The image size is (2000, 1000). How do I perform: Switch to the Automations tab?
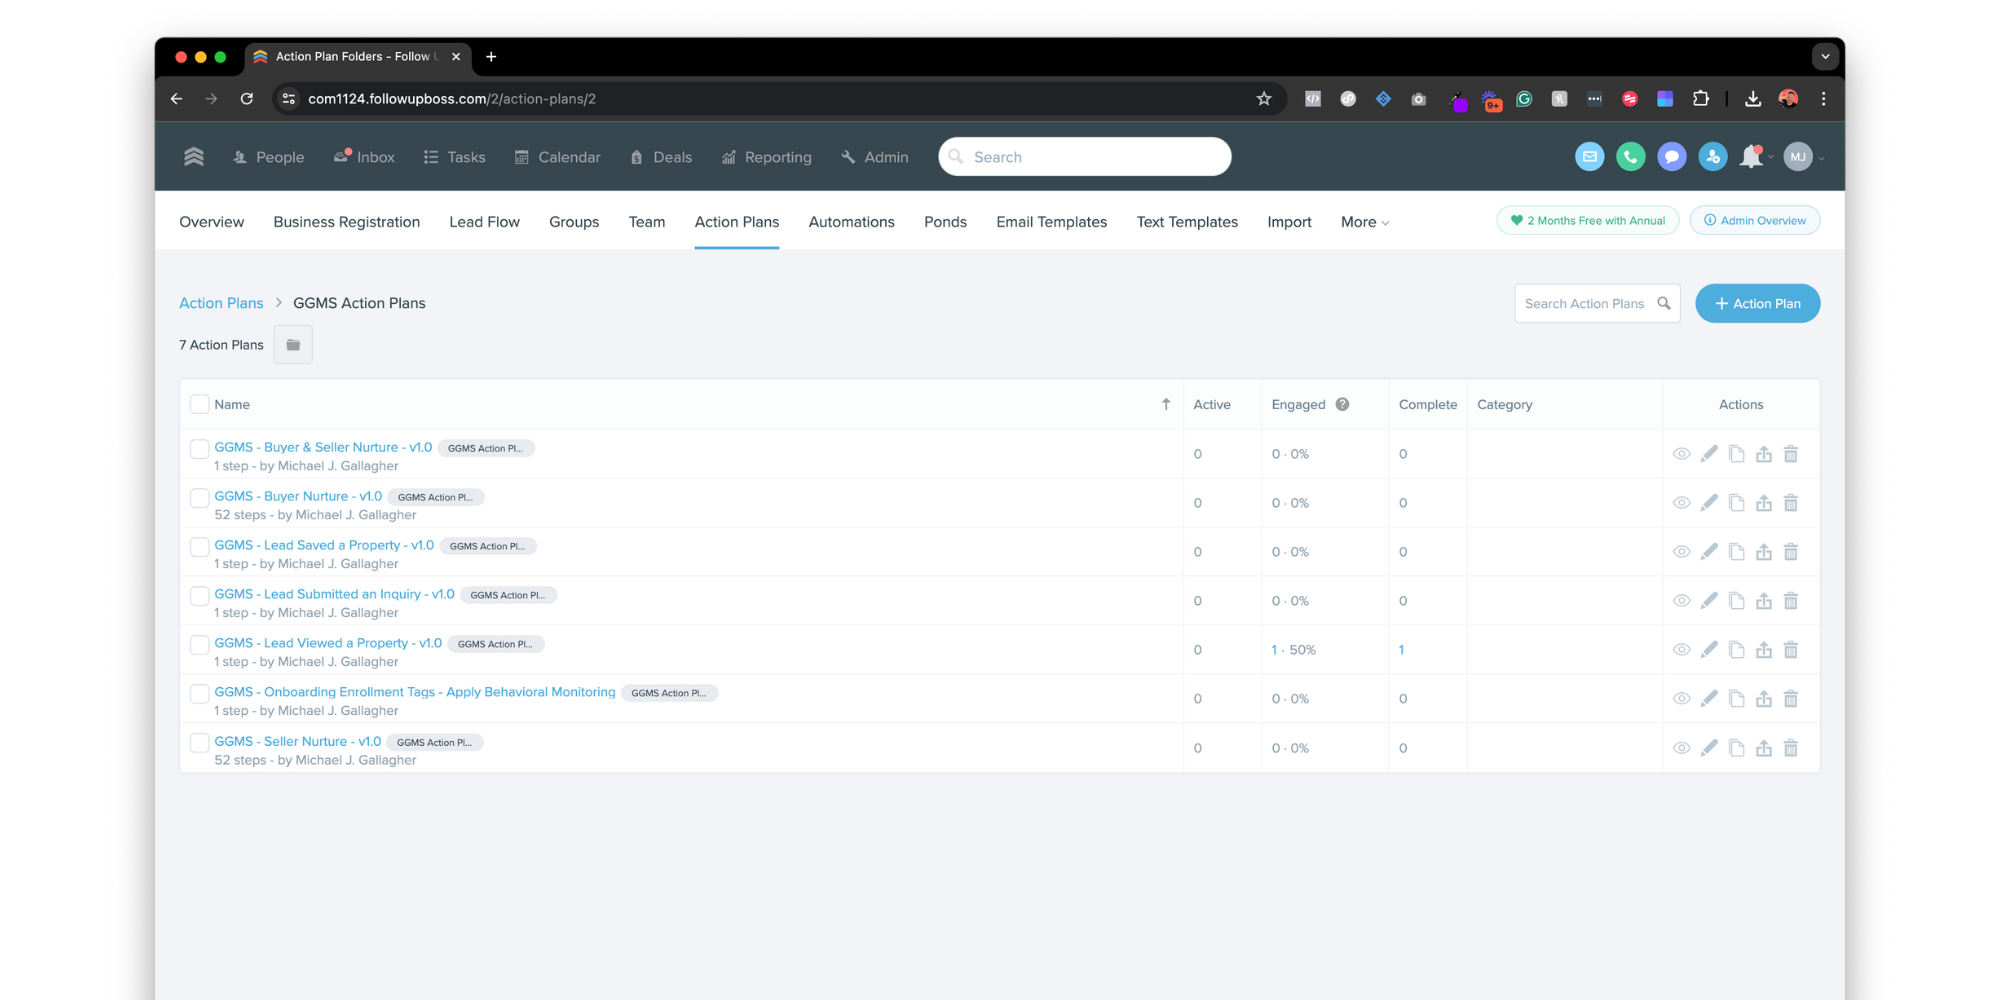851,222
